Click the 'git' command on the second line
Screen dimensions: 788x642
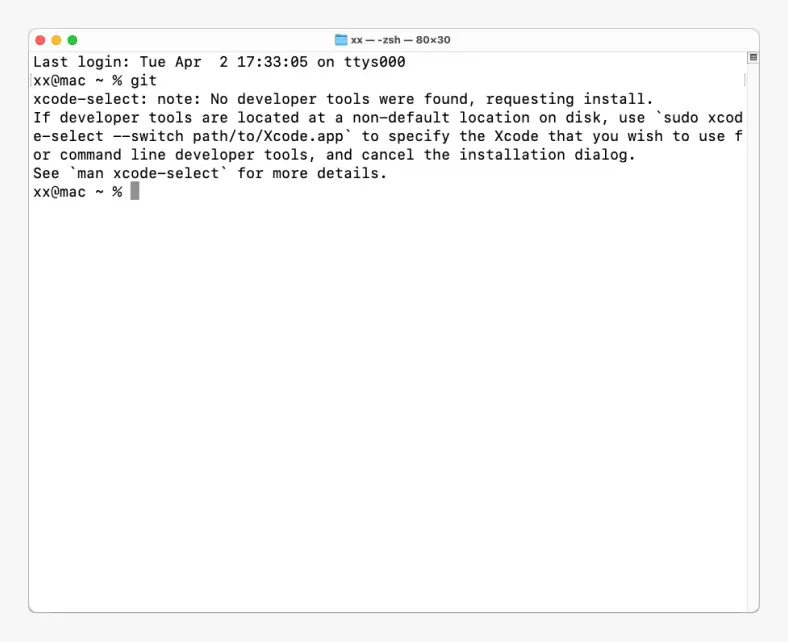pyautogui.click(x=144, y=80)
